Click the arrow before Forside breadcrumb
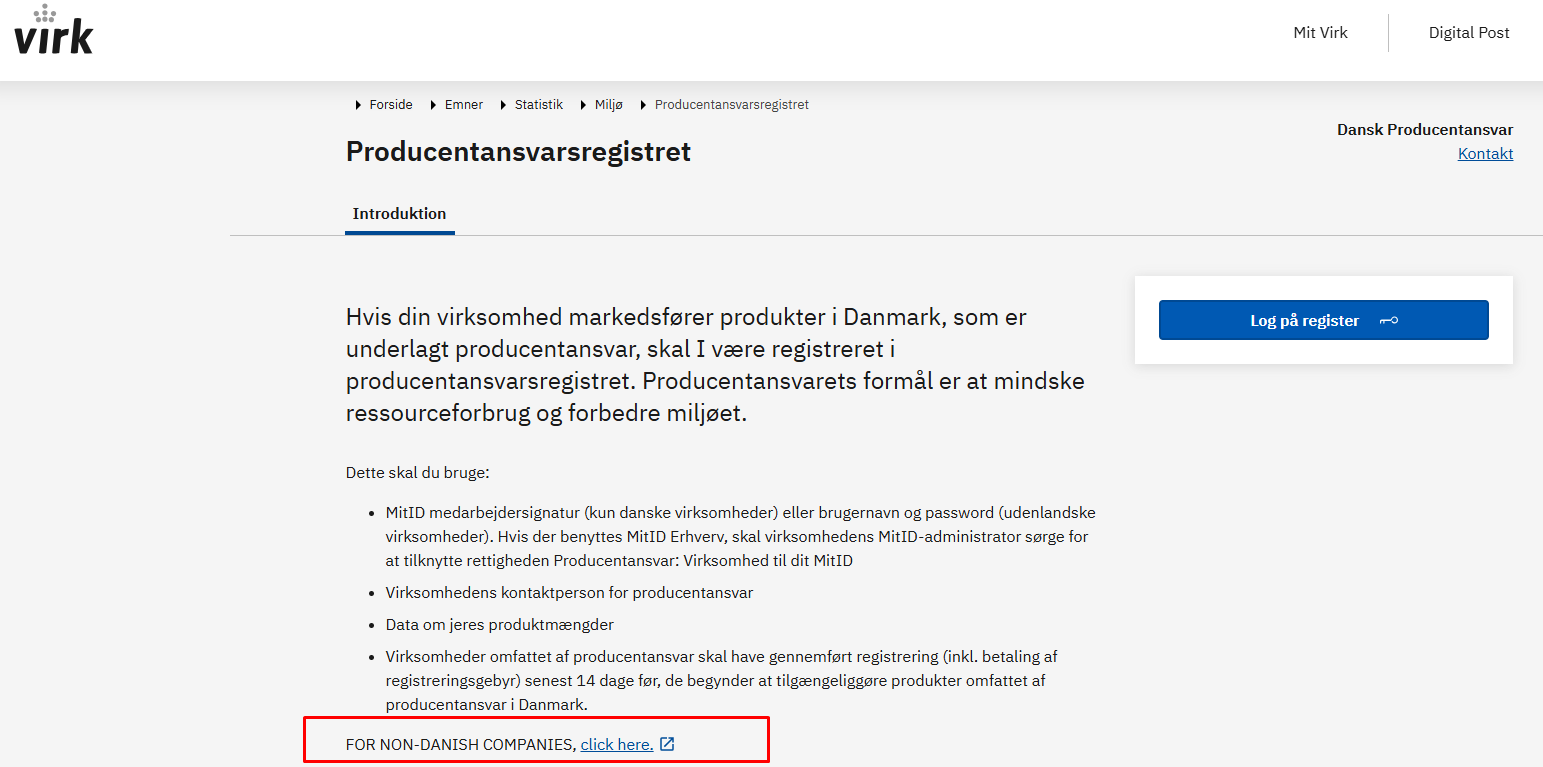Image resolution: width=1543 pixels, height=767 pixels. pos(359,105)
